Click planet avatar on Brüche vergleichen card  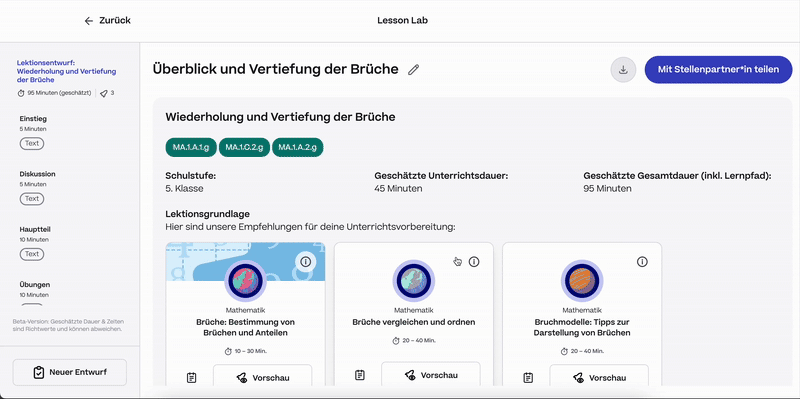click(414, 281)
